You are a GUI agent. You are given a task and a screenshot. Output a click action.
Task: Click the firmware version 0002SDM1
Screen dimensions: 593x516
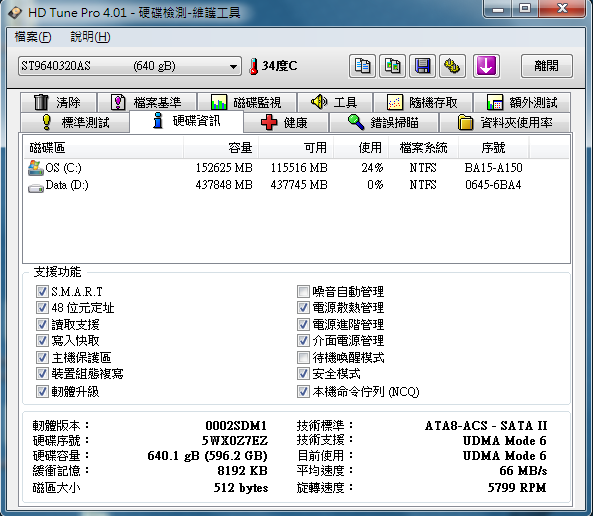(236, 426)
